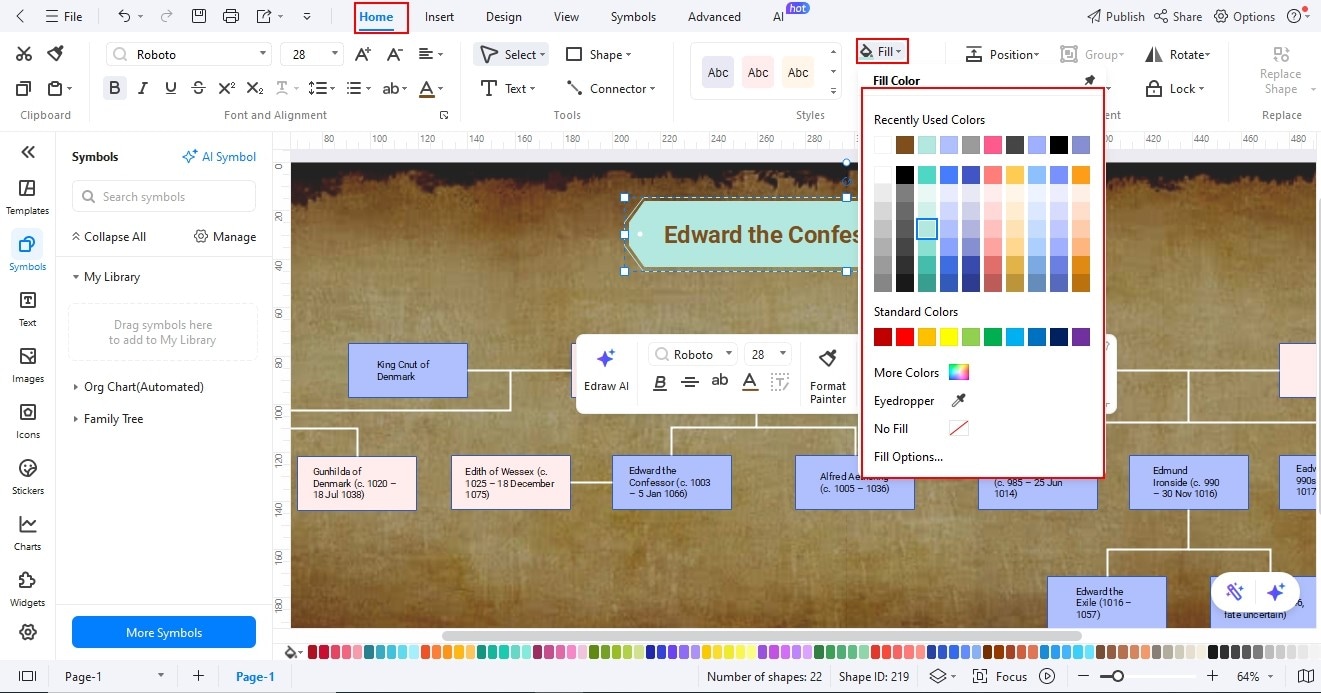Open Edraw AI from the floating toolbar
The width and height of the screenshot is (1321, 693).
click(x=605, y=372)
